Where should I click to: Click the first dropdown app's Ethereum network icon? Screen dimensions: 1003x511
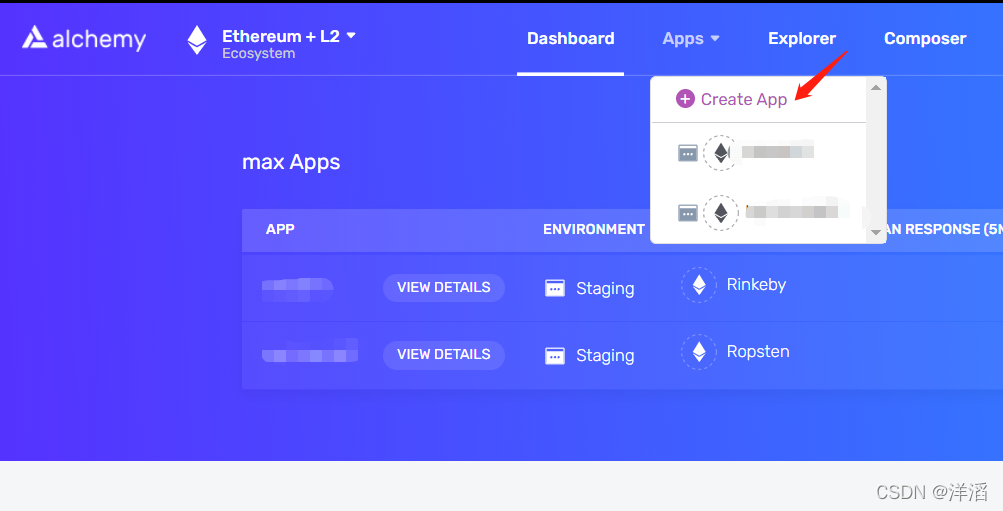pos(721,153)
